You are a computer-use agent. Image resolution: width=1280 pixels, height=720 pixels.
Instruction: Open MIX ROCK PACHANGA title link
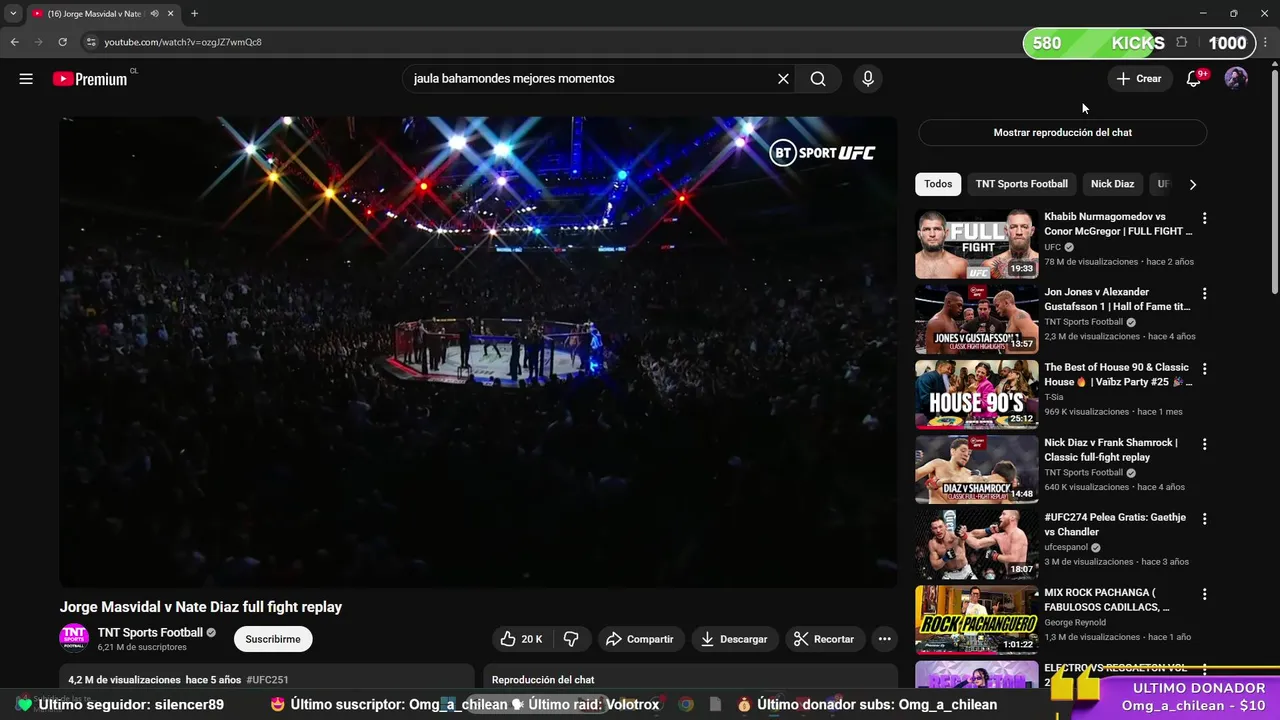(x=1107, y=599)
